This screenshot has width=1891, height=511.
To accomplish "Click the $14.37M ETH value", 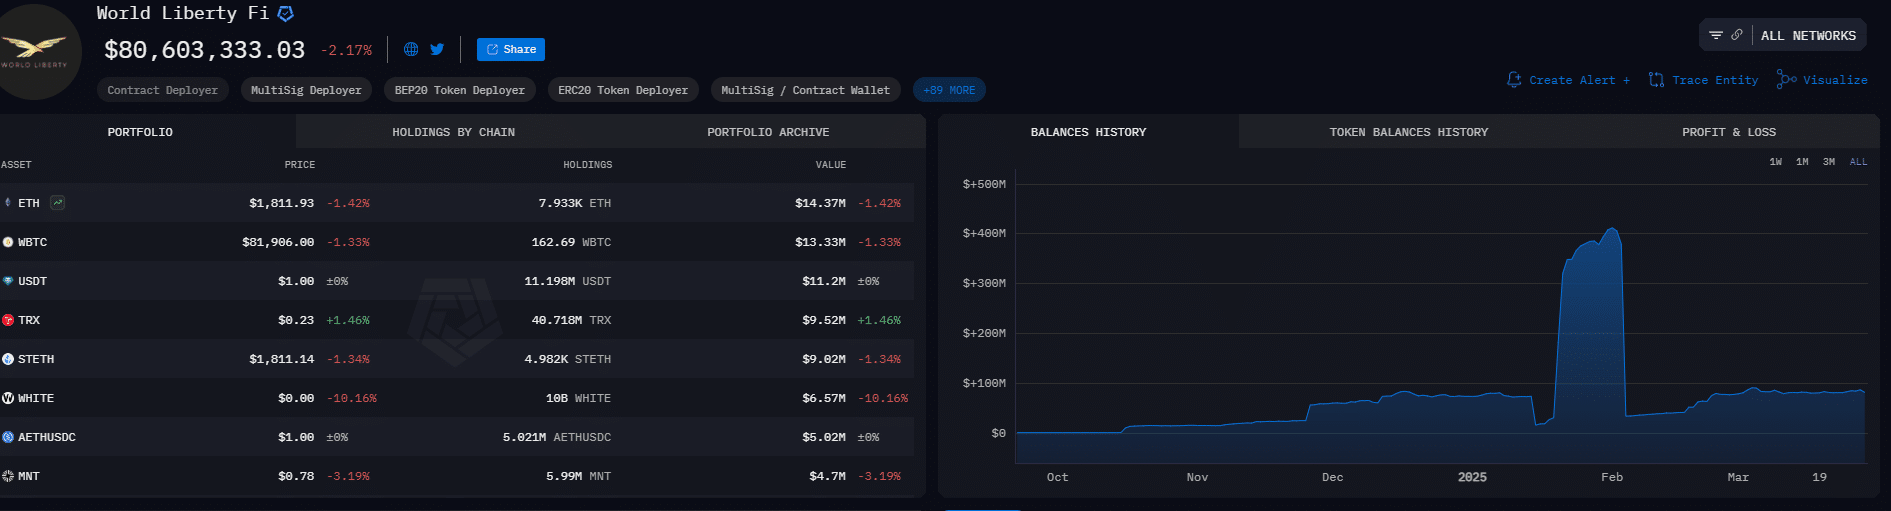I will 820,203.
